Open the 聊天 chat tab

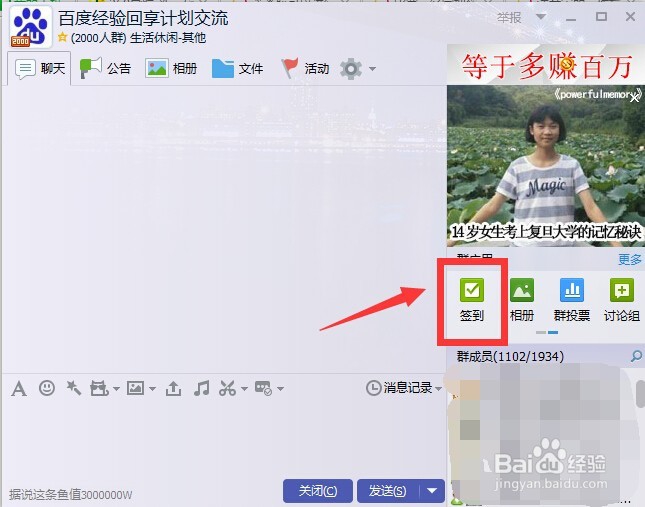(x=39, y=68)
